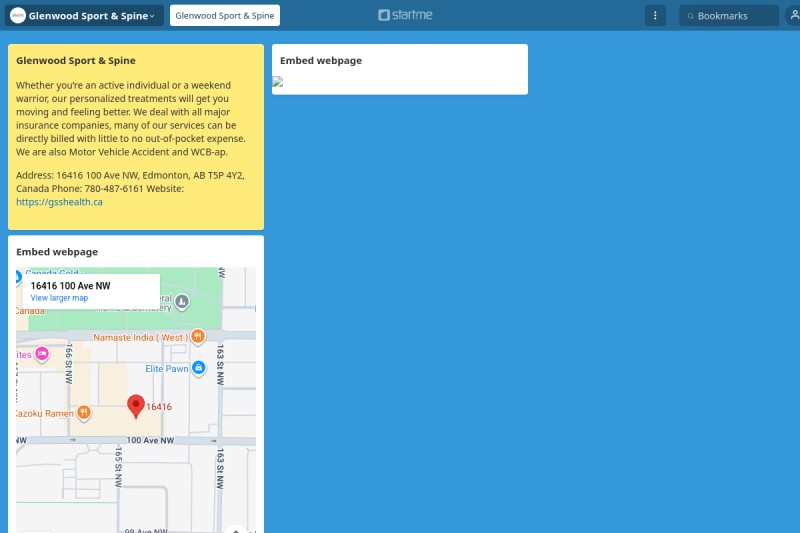Click the search magnifier icon in Bookmarks field
The image size is (800, 533).
(x=690, y=16)
